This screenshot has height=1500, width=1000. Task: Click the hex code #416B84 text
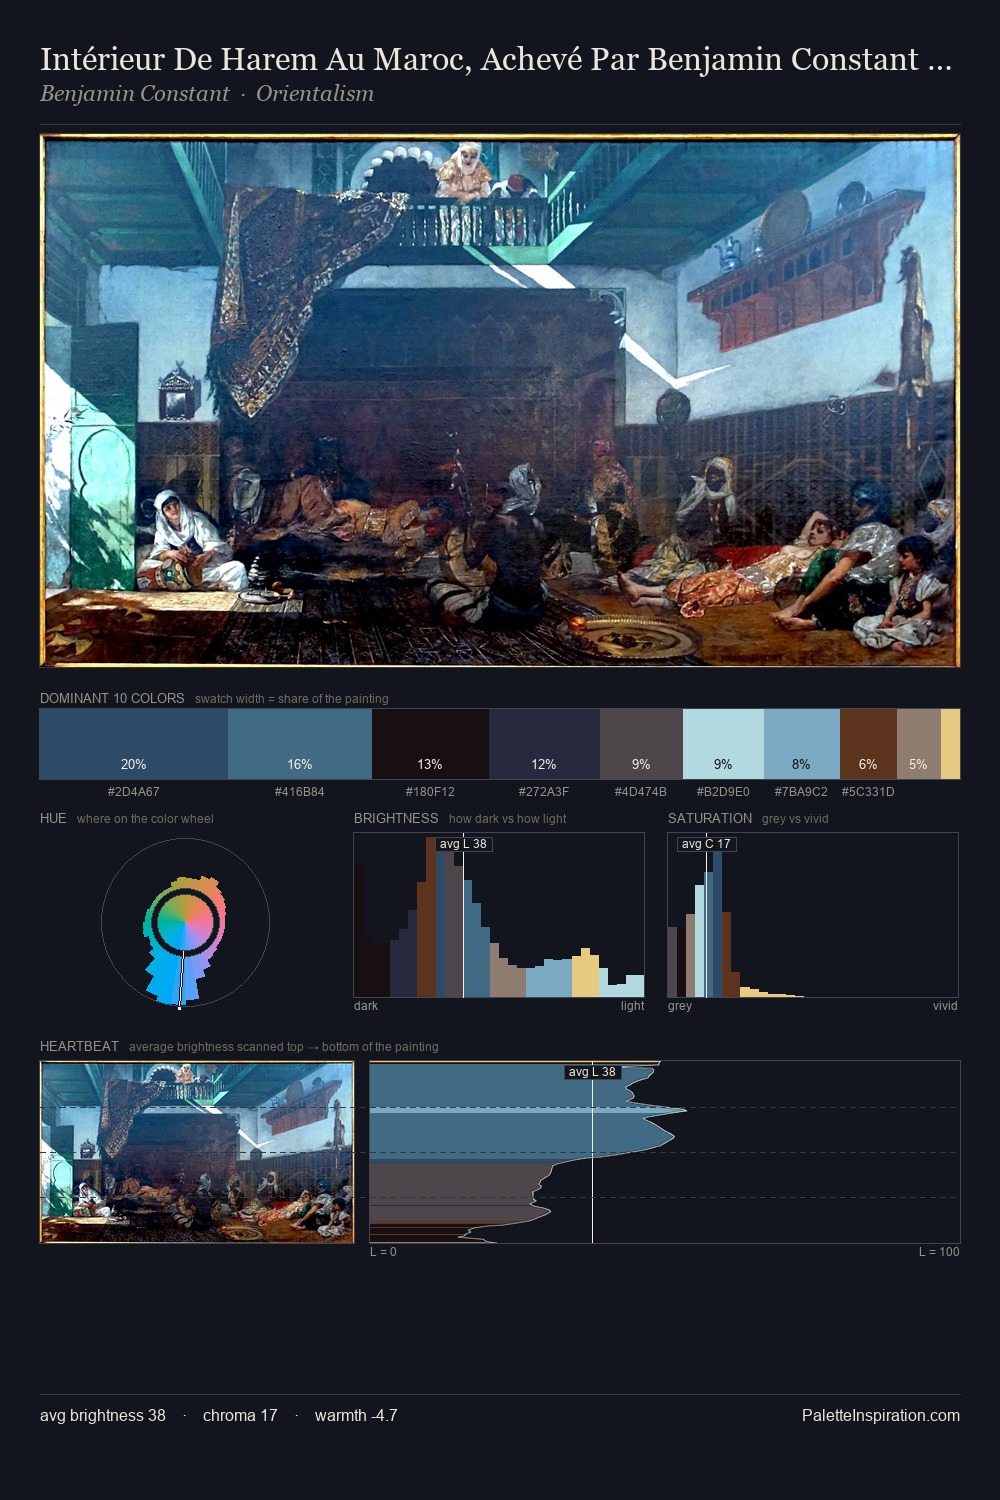299,791
